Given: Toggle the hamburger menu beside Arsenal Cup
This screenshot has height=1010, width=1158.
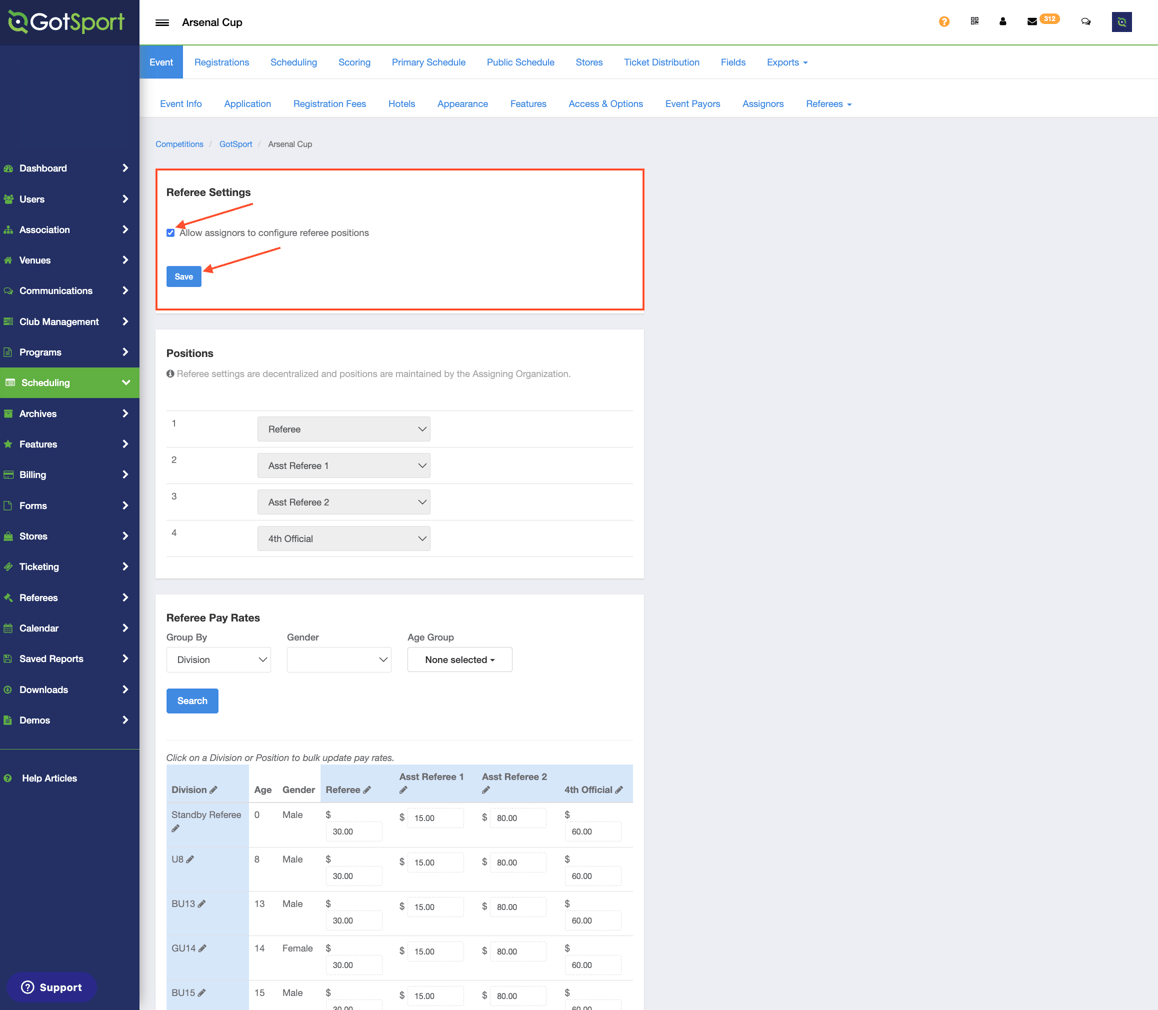Looking at the screenshot, I should [162, 22].
